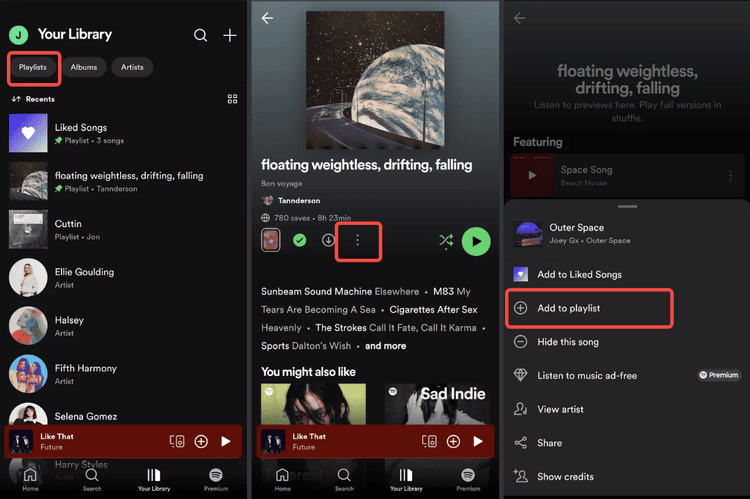Image resolution: width=750 pixels, height=499 pixels.
Task: Tap dimmed back arrow on right screen
Action: point(519,18)
